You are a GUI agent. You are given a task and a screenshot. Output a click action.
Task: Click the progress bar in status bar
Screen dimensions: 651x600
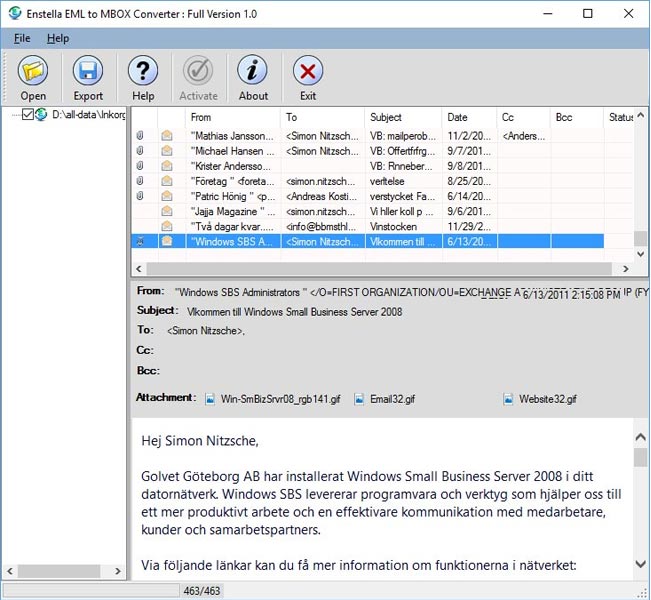[91, 590]
